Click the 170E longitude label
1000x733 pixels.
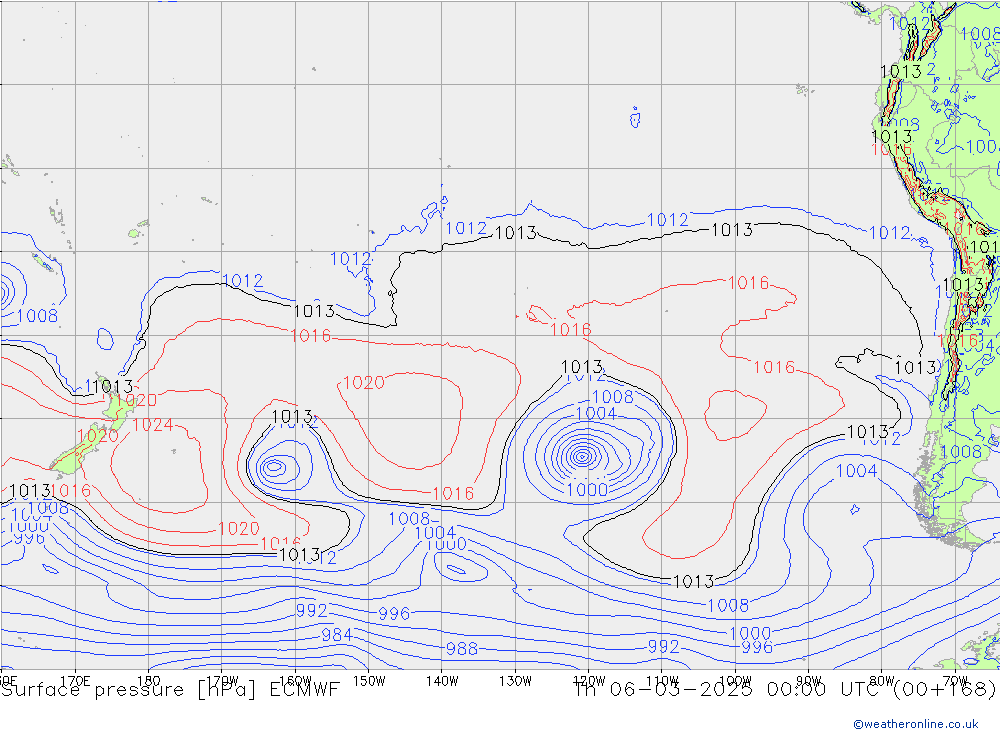(x=75, y=681)
